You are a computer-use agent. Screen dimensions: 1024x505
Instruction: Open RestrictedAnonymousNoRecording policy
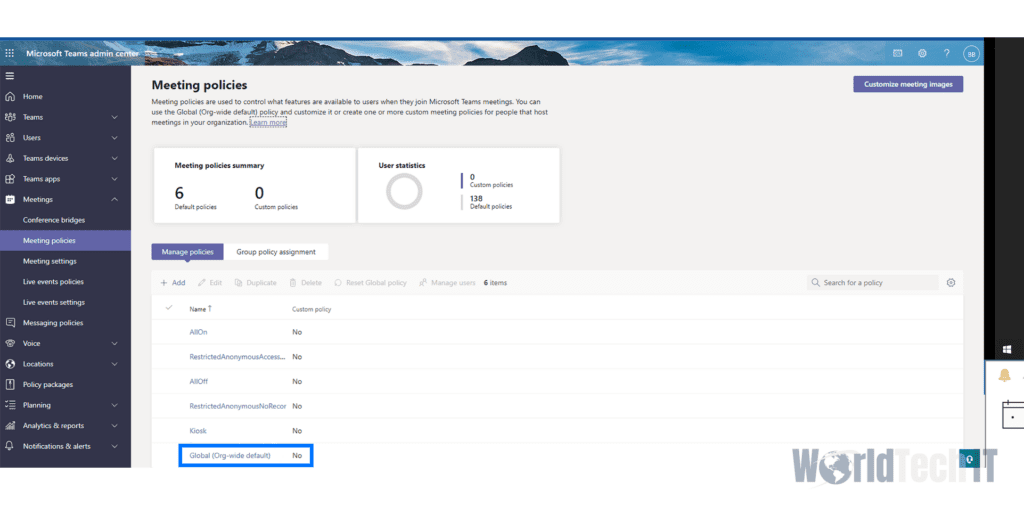(238, 406)
